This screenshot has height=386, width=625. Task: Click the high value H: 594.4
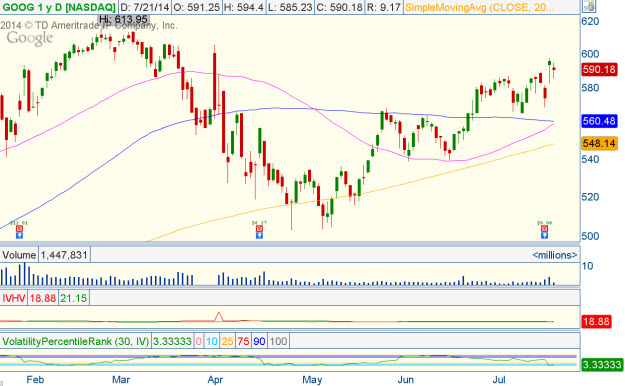[244, 7]
